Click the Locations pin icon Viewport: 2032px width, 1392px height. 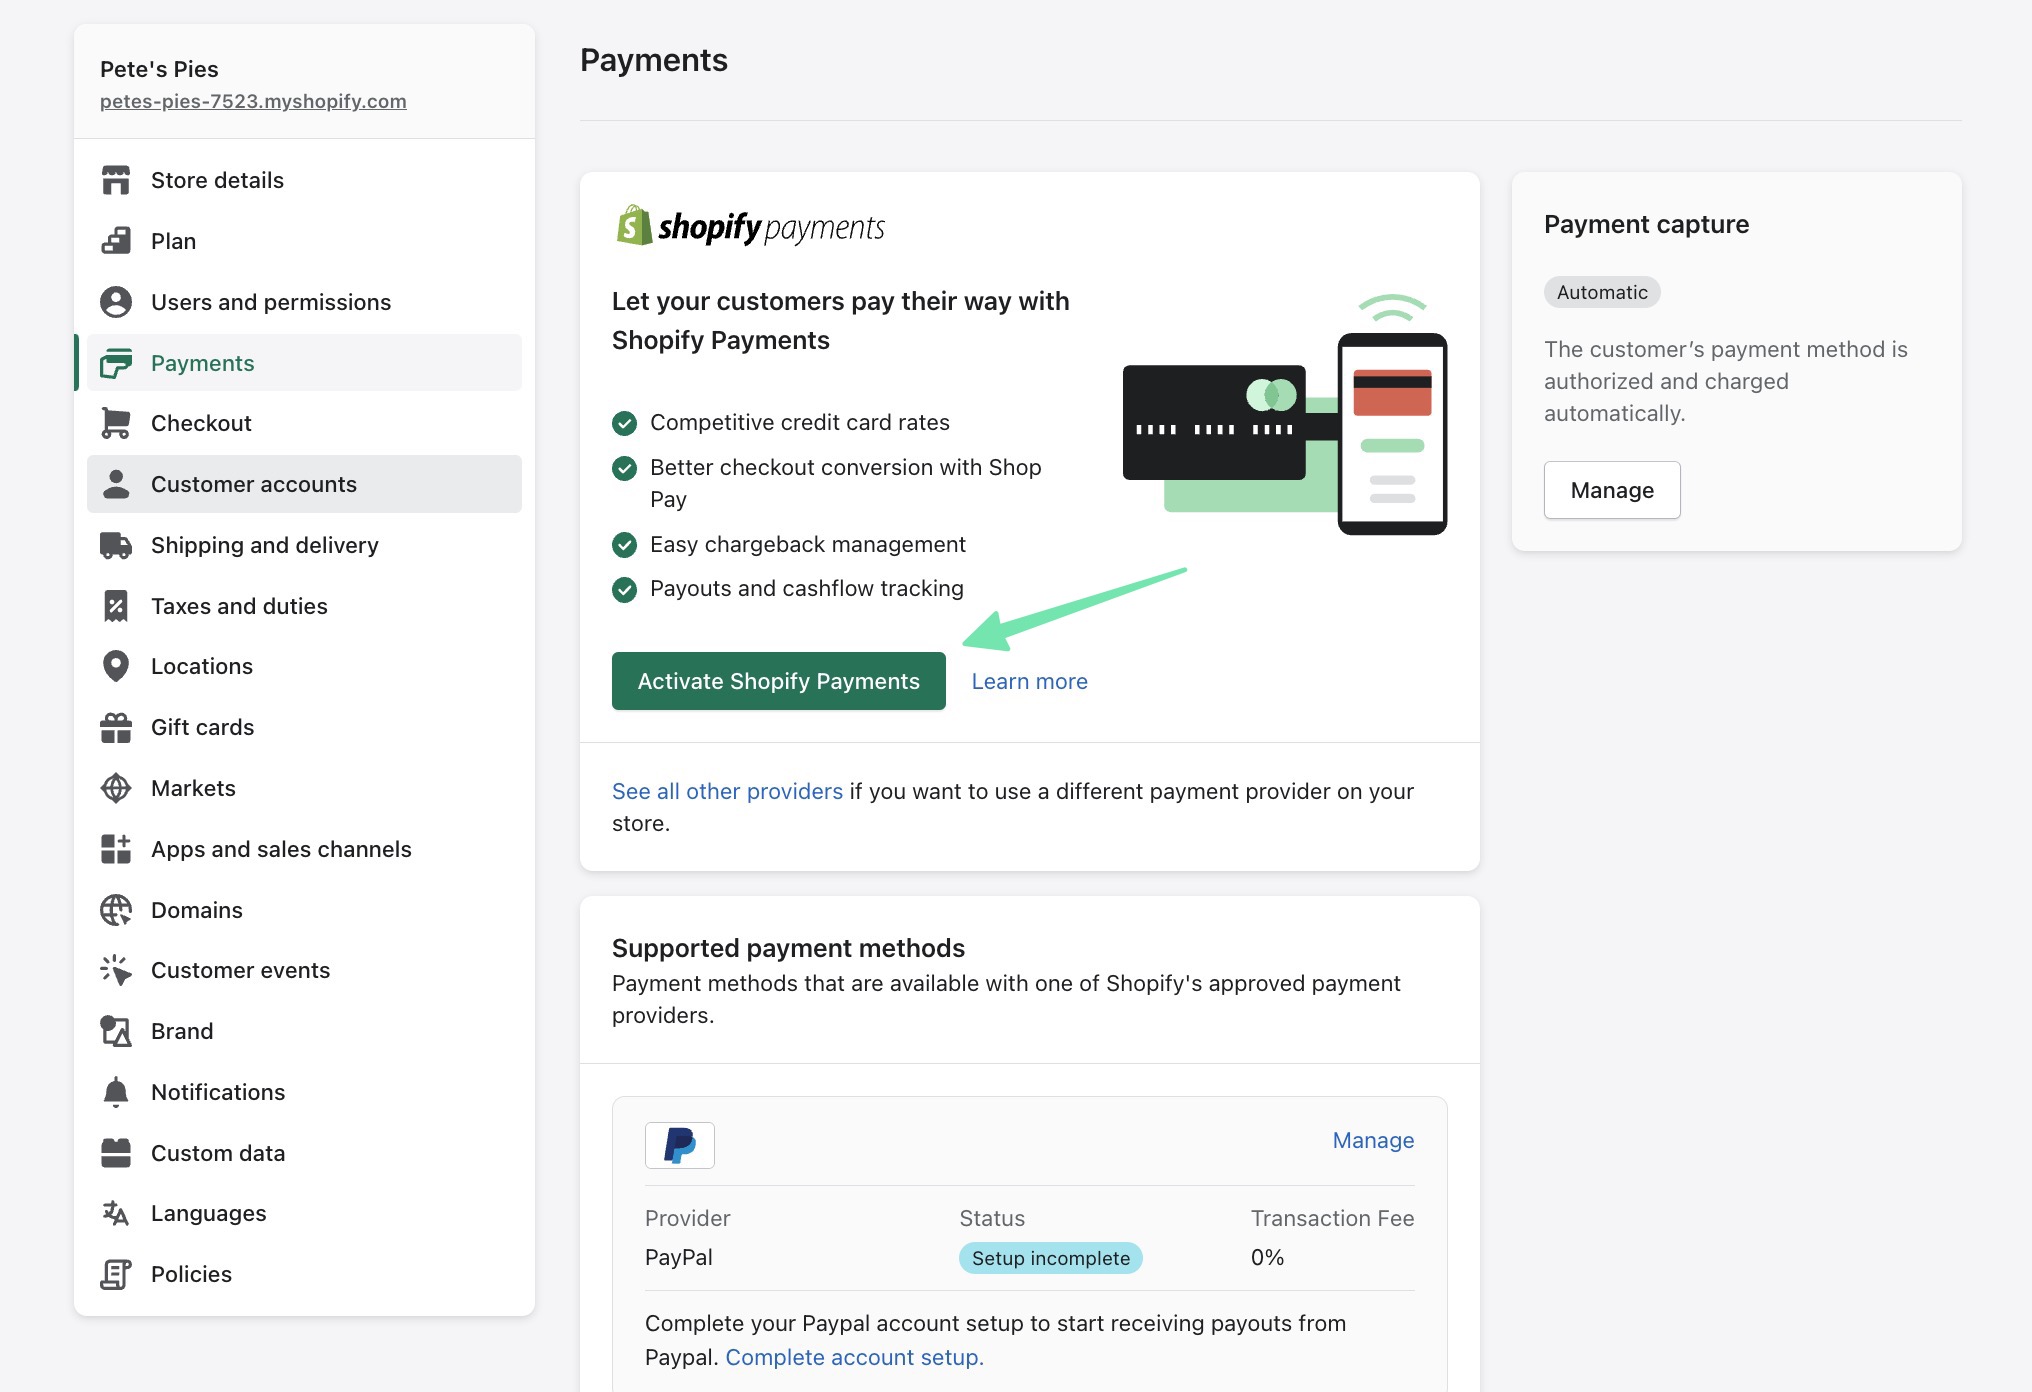116,666
